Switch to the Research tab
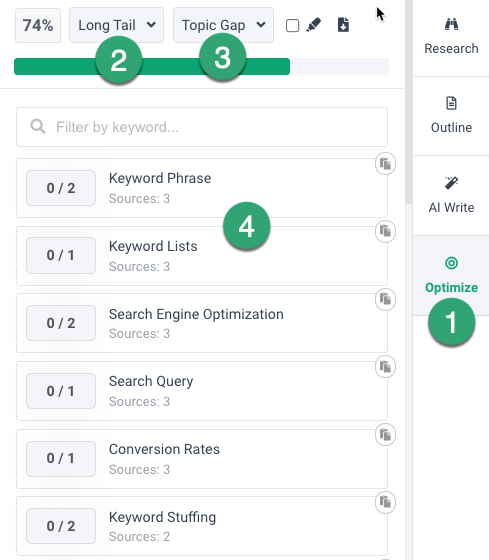The height and width of the screenshot is (560, 489). click(x=451, y=37)
